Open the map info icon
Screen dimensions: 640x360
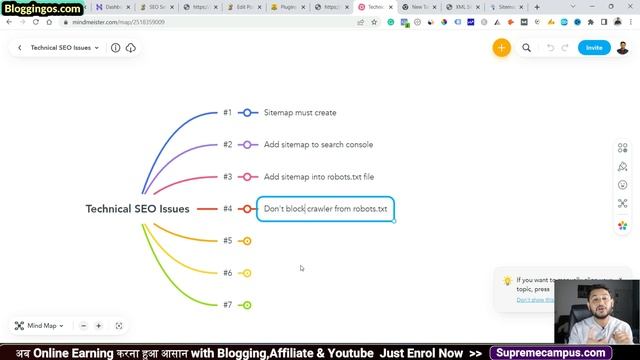[x=116, y=48]
